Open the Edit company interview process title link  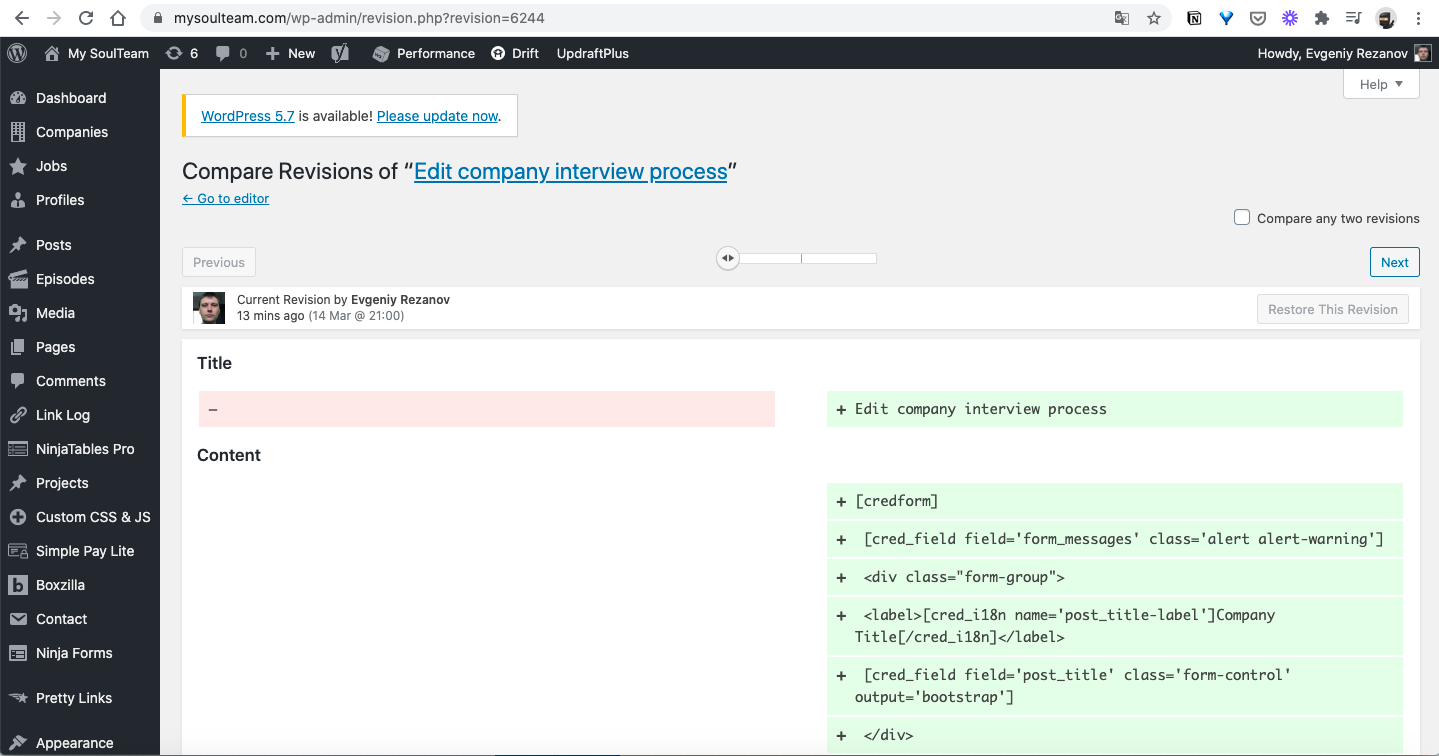[x=570, y=171]
